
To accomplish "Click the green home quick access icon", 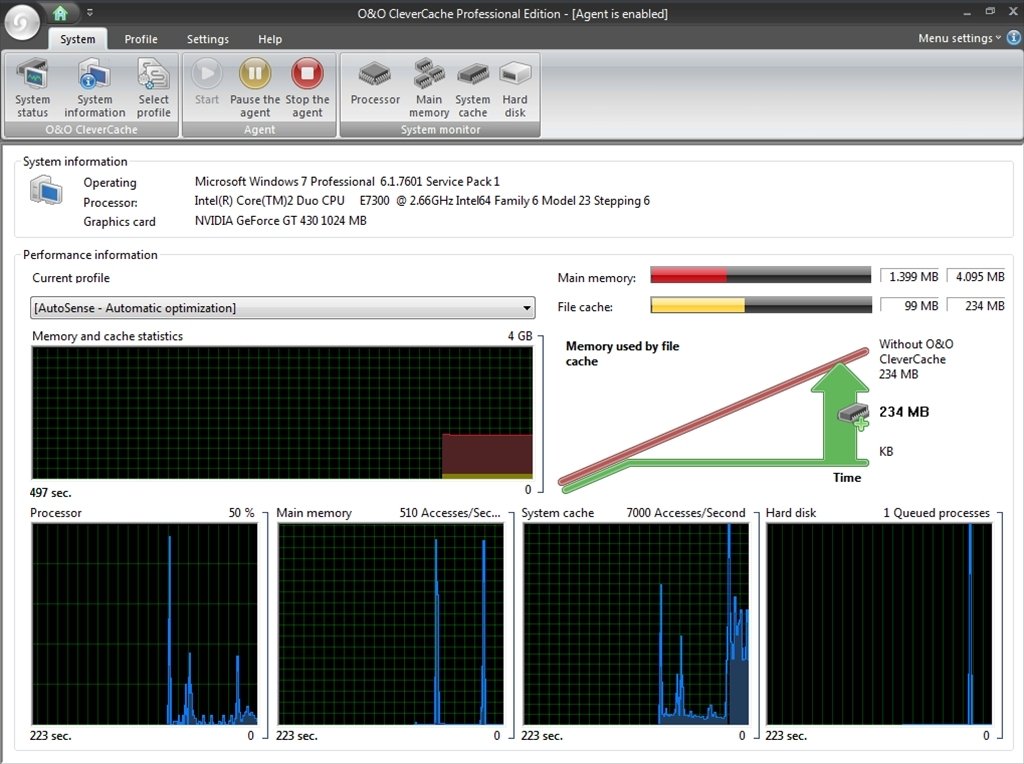I will click(x=61, y=12).
